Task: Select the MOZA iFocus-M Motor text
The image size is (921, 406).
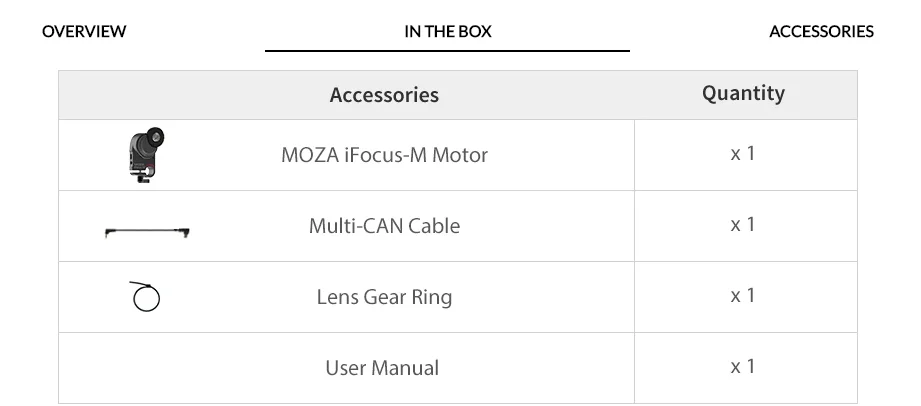Action: coord(384,155)
